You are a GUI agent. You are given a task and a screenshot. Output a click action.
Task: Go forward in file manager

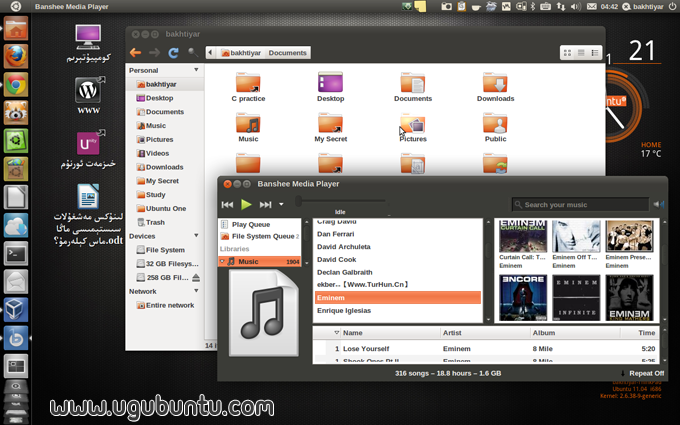[154, 53]
